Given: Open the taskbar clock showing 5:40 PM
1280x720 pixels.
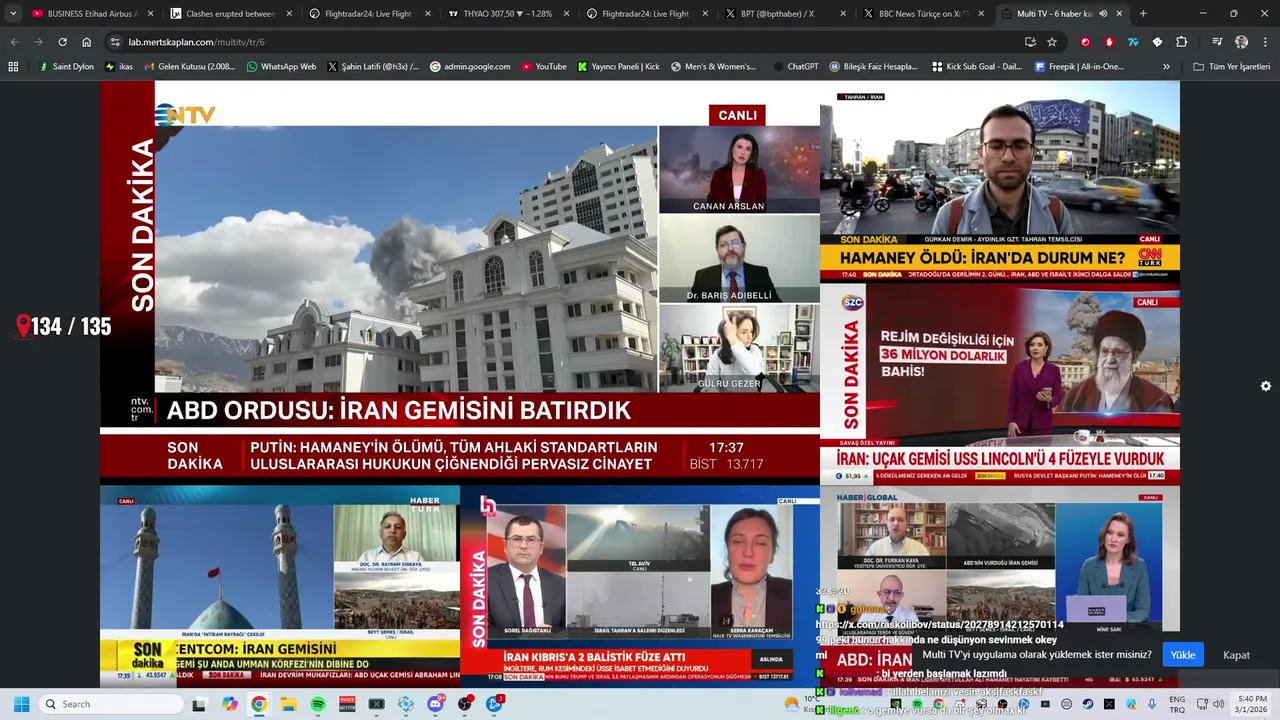Looking at the screenshot, I should 1252,704.
